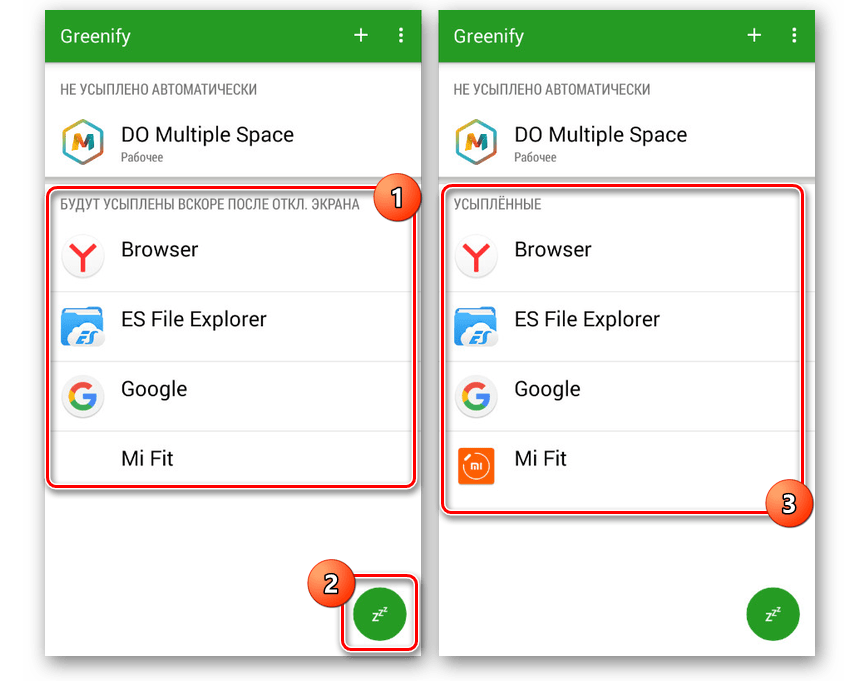Screen dimensions: 846x681
Task: Tap the orange Mi Fit icon
Action: (476, 466)
